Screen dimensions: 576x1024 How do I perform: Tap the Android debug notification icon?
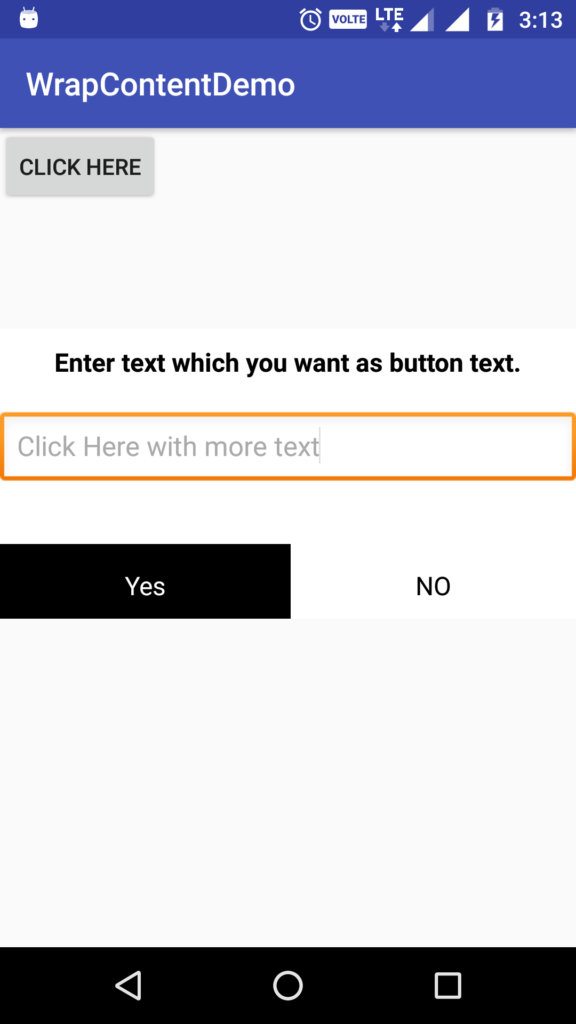(x=29, y=18)
